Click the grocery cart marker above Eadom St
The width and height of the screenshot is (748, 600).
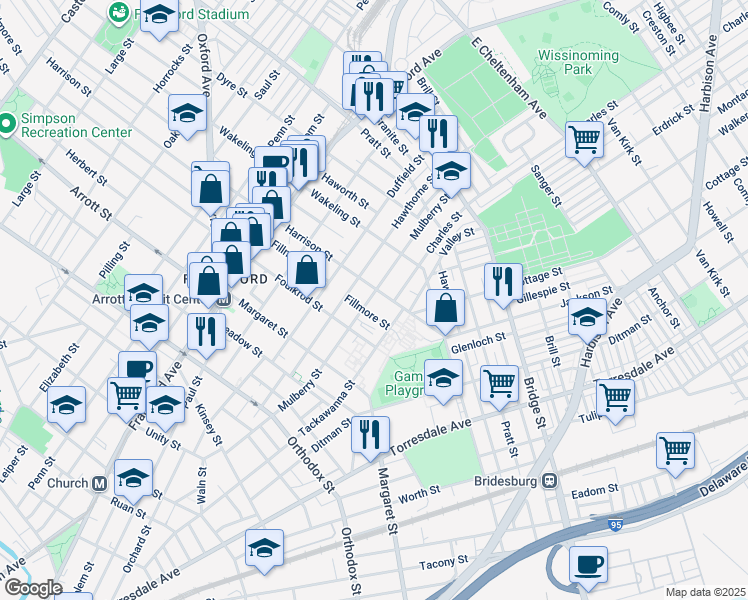click(675, 455)
